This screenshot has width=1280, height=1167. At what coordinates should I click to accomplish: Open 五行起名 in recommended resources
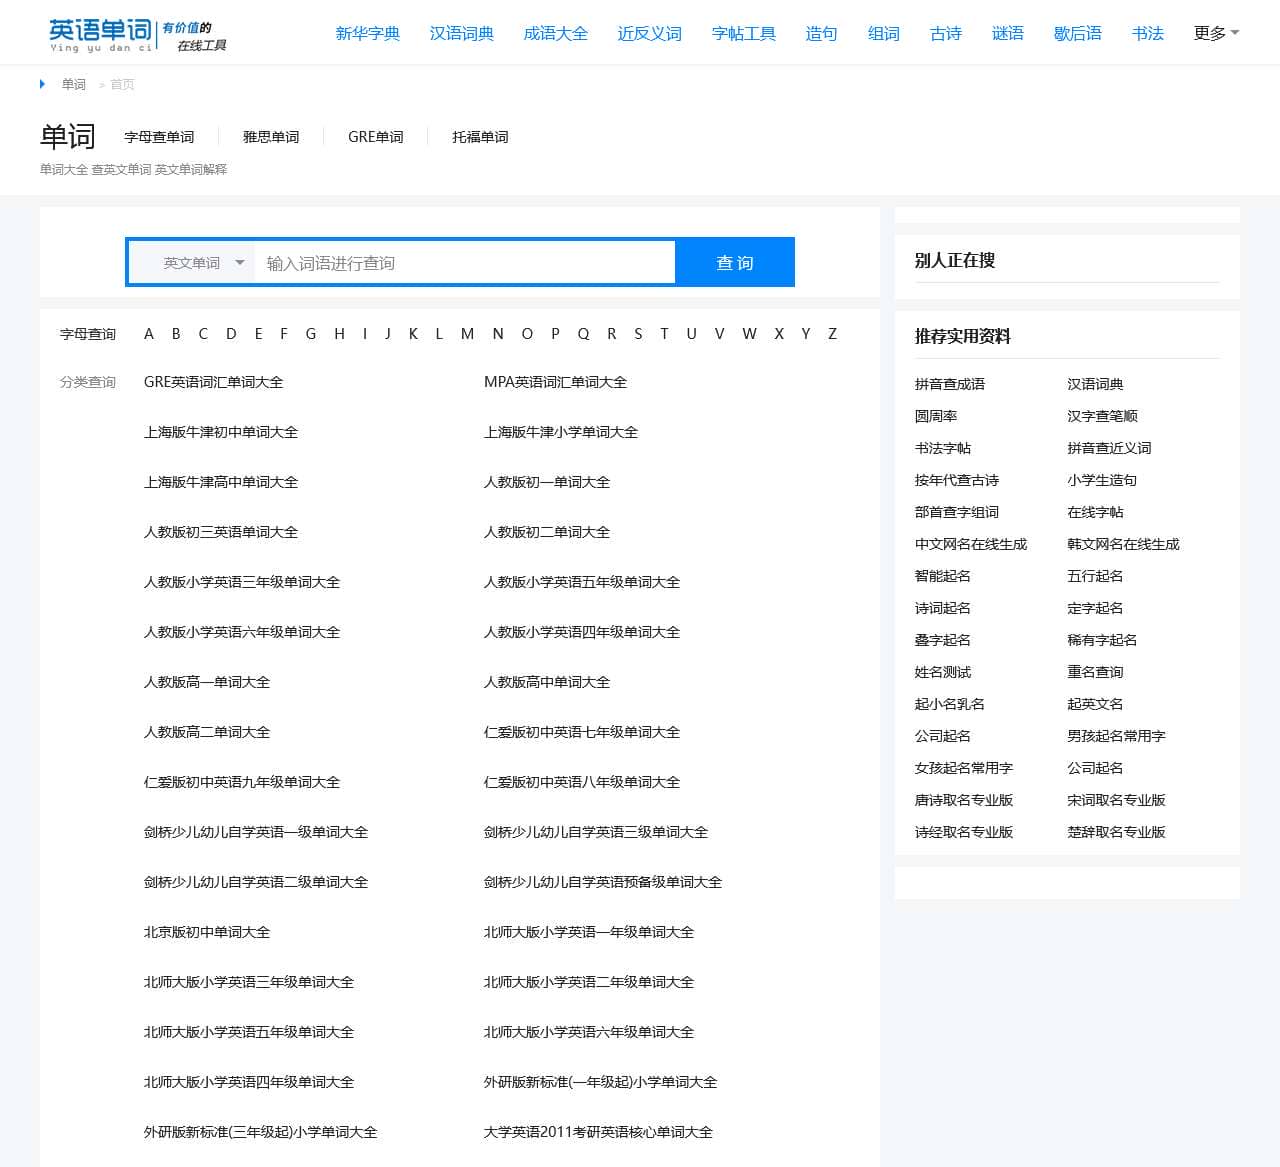1095,576
